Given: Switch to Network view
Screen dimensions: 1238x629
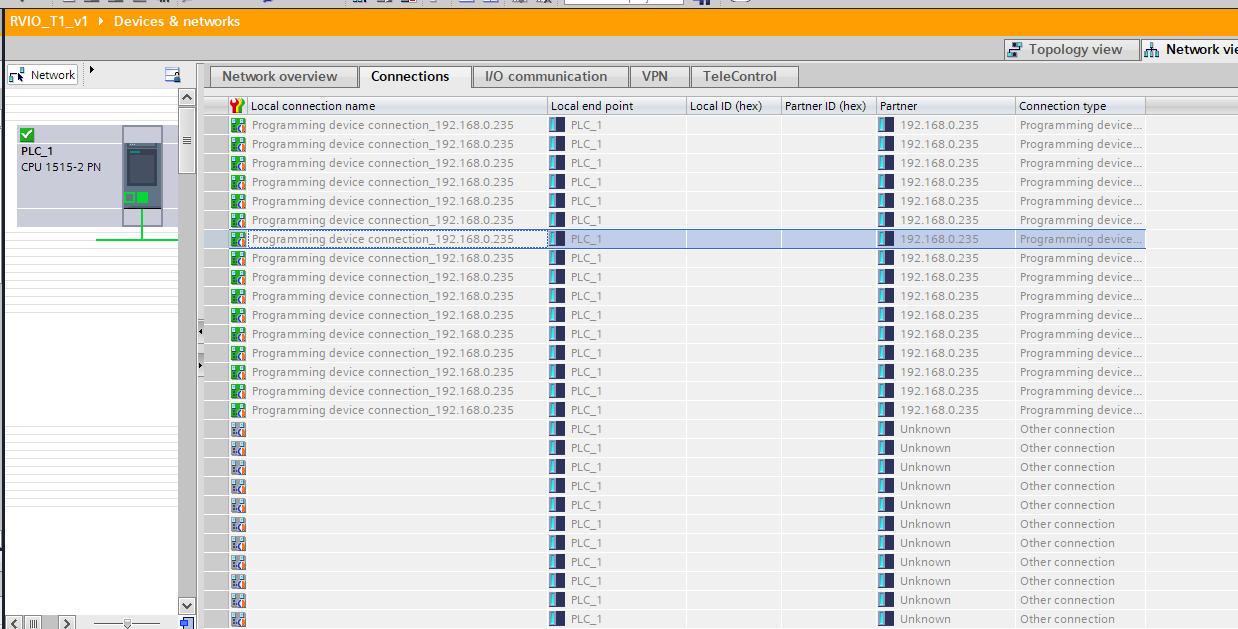Looking at the screenshot, I should pyautogui.click(x=1190, y=50).
